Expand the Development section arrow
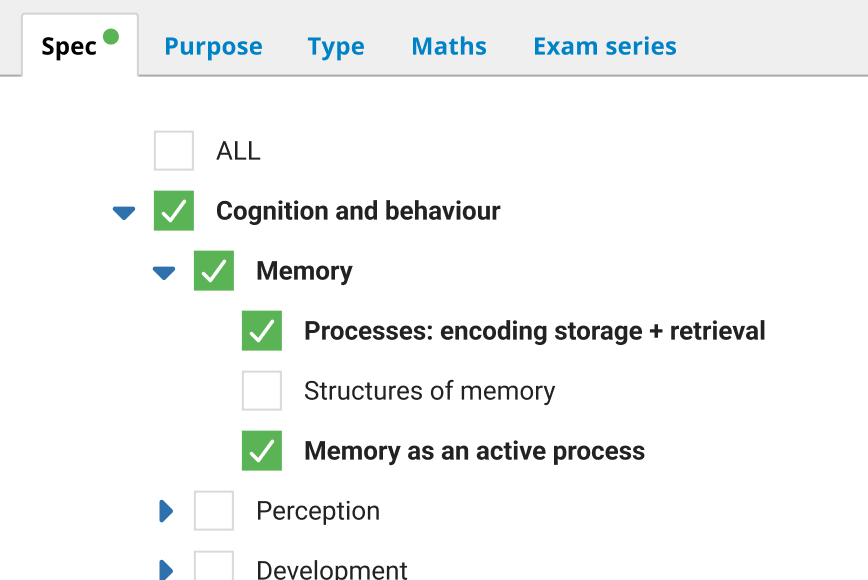The width and height of the screenshot is (868, 580). pyautogui.click(x=166, y=569)
